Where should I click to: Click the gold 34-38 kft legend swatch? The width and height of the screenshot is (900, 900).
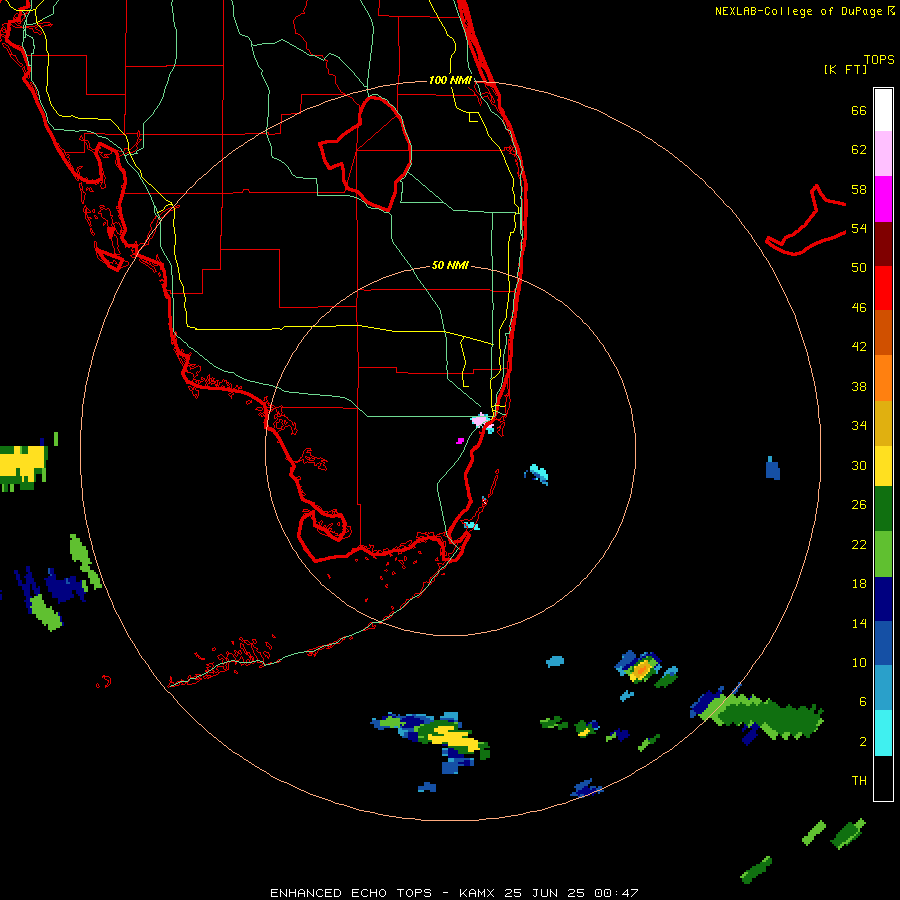point(883,423)
